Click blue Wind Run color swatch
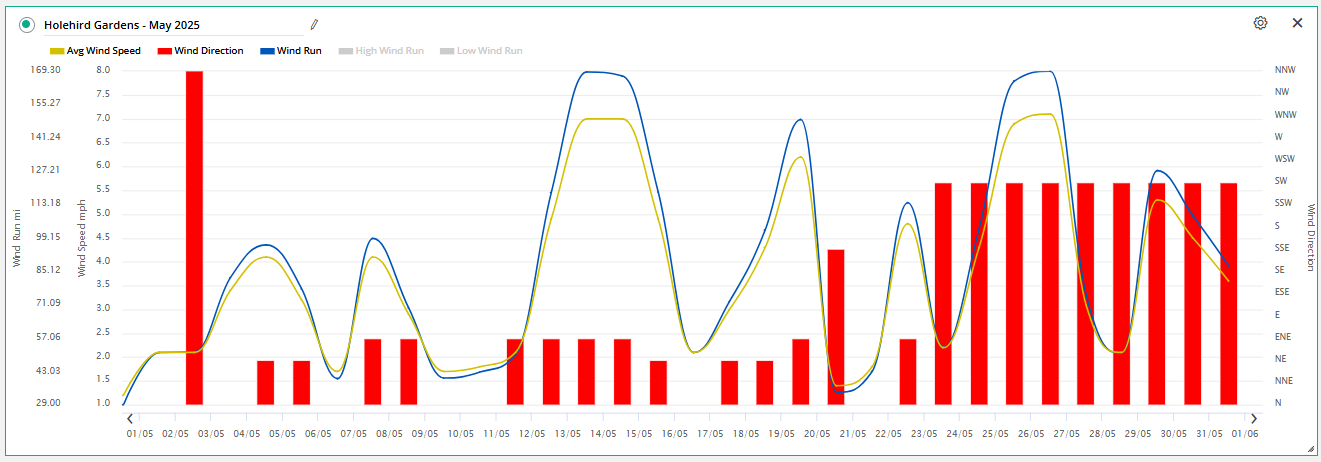 click(267, 51)
